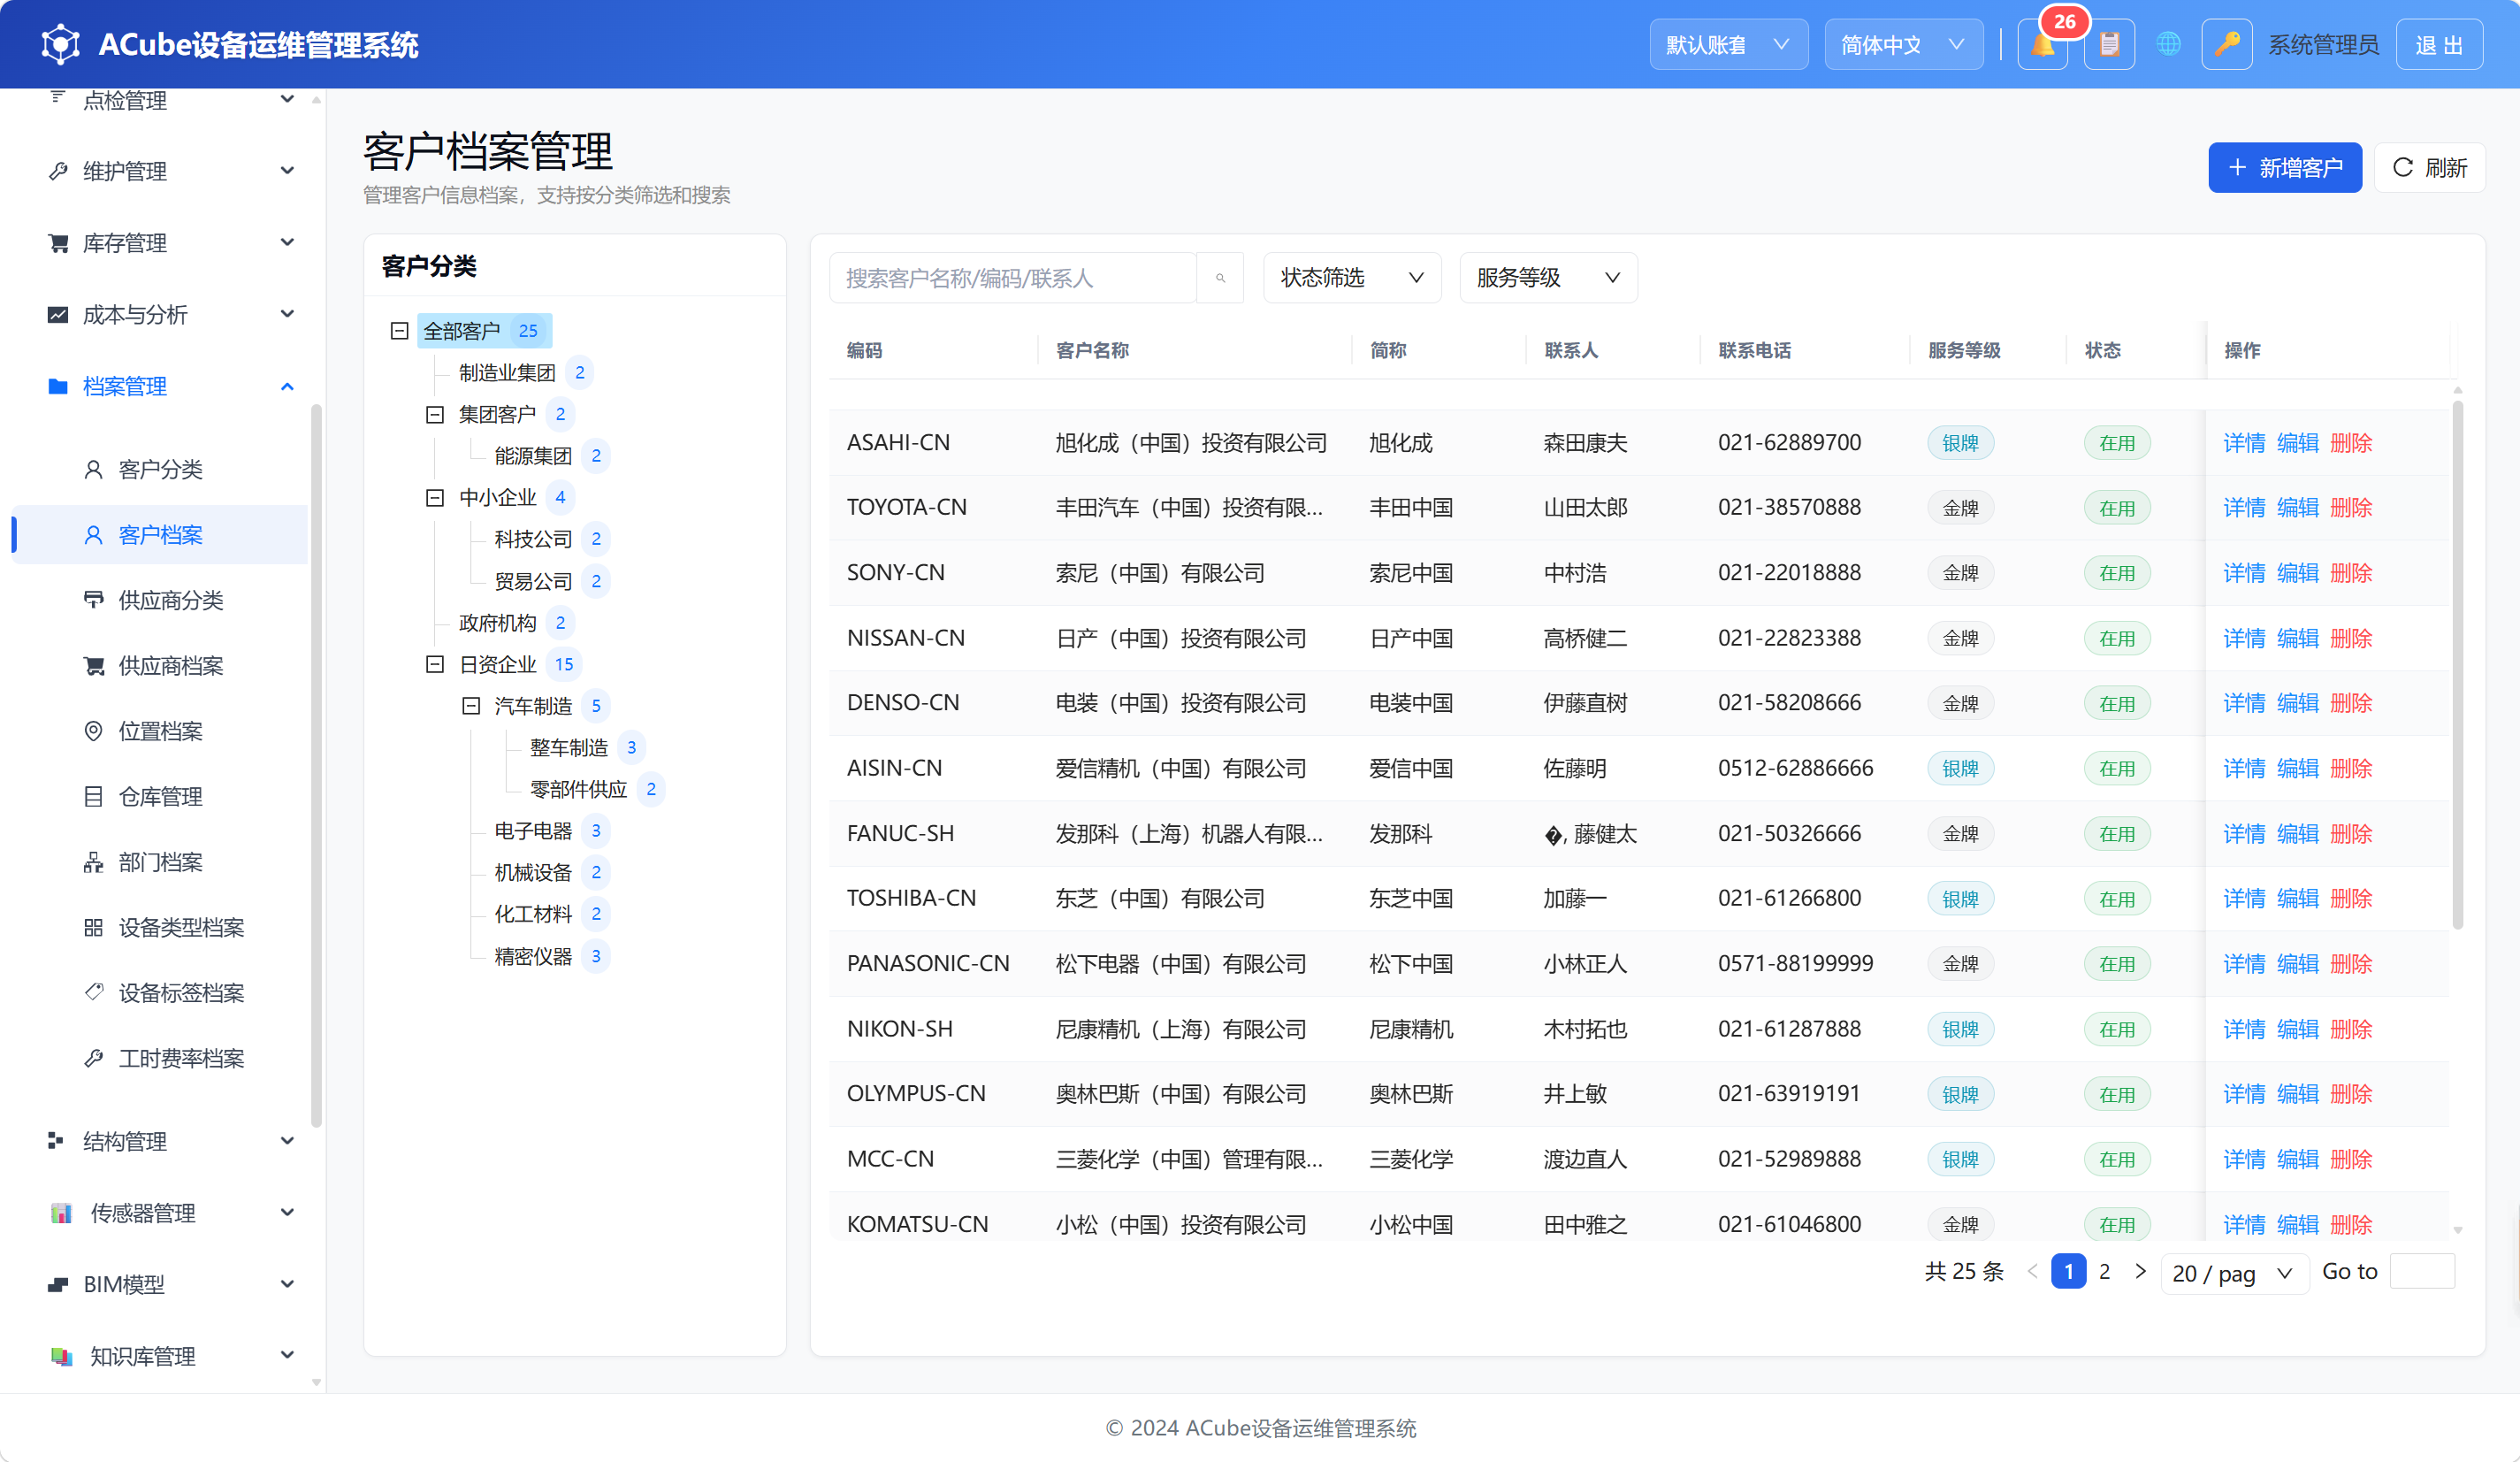Image resolution: width=2520 pixels, height=1462 pixels.
Task: Click the ACube hexagon logo icon
Action: (x=60, y=45)
